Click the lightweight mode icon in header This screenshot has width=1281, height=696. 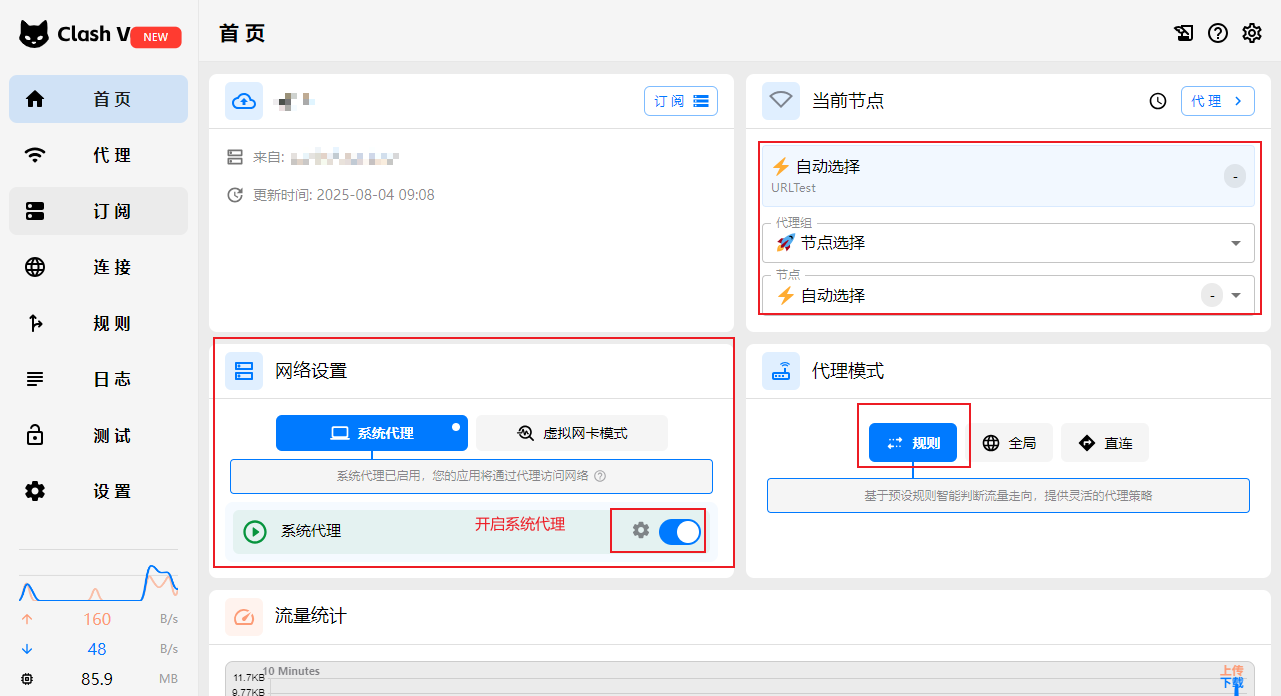point(1183,33)
